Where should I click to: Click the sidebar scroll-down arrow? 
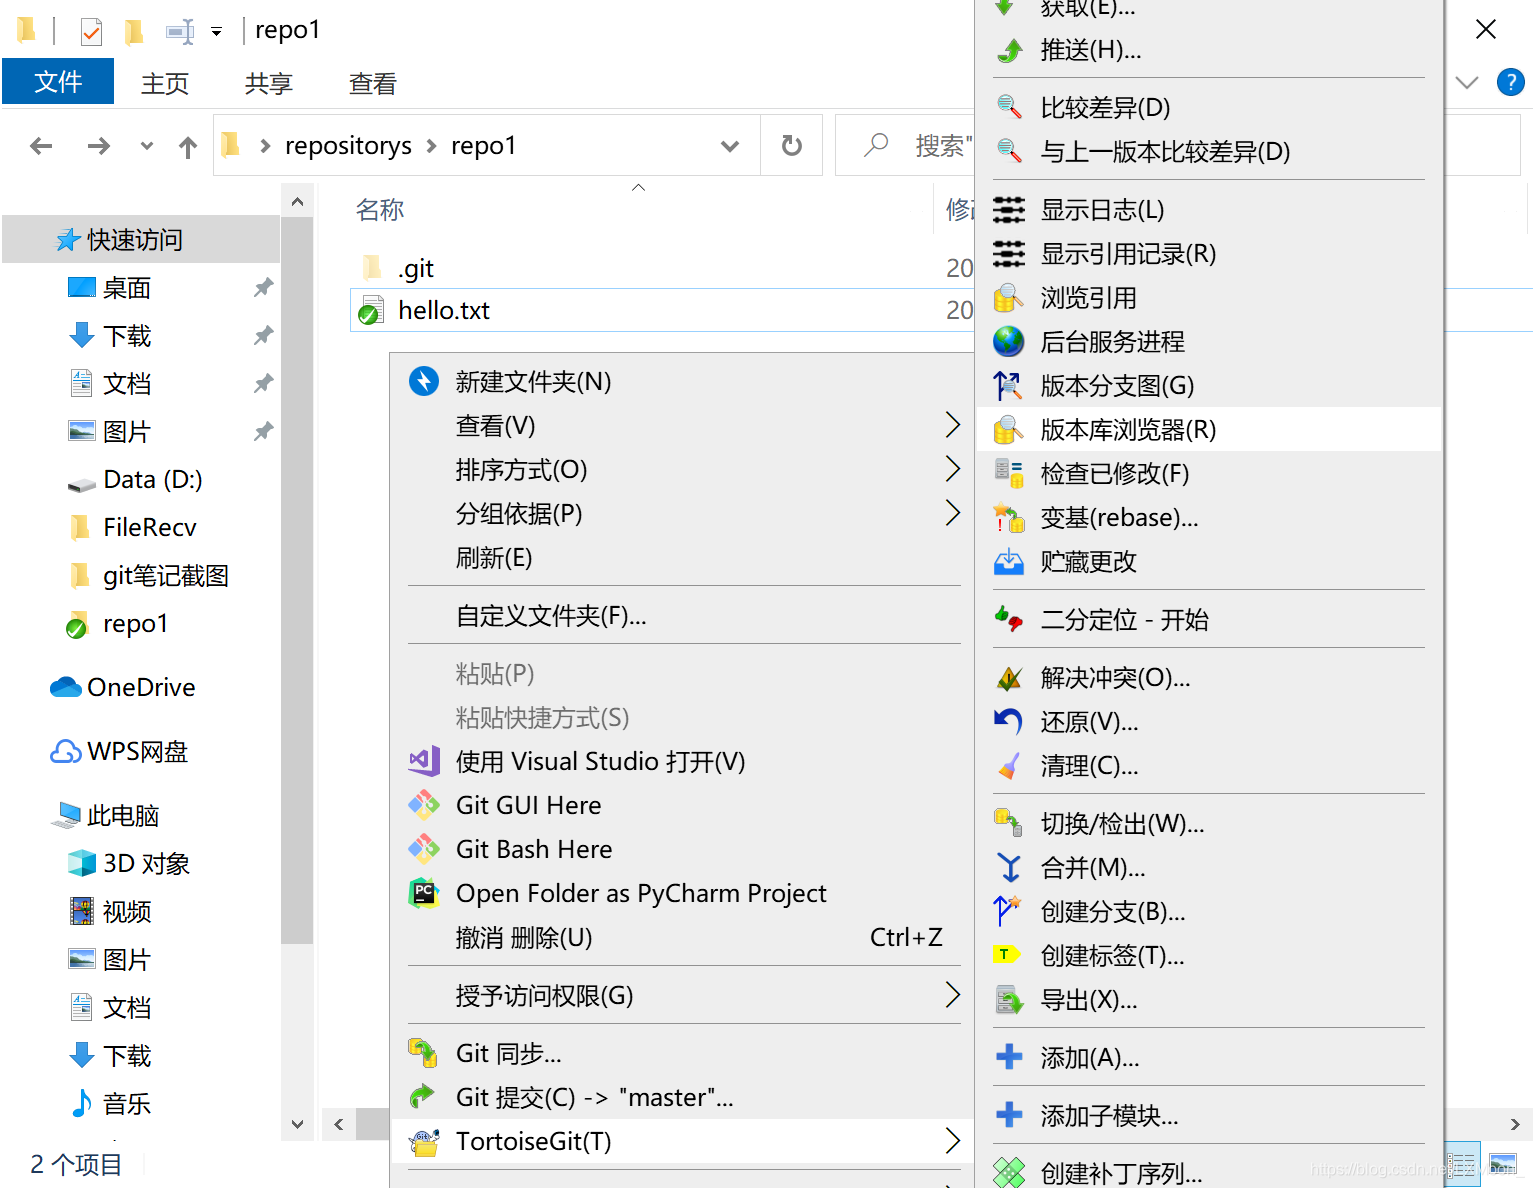297,1124
